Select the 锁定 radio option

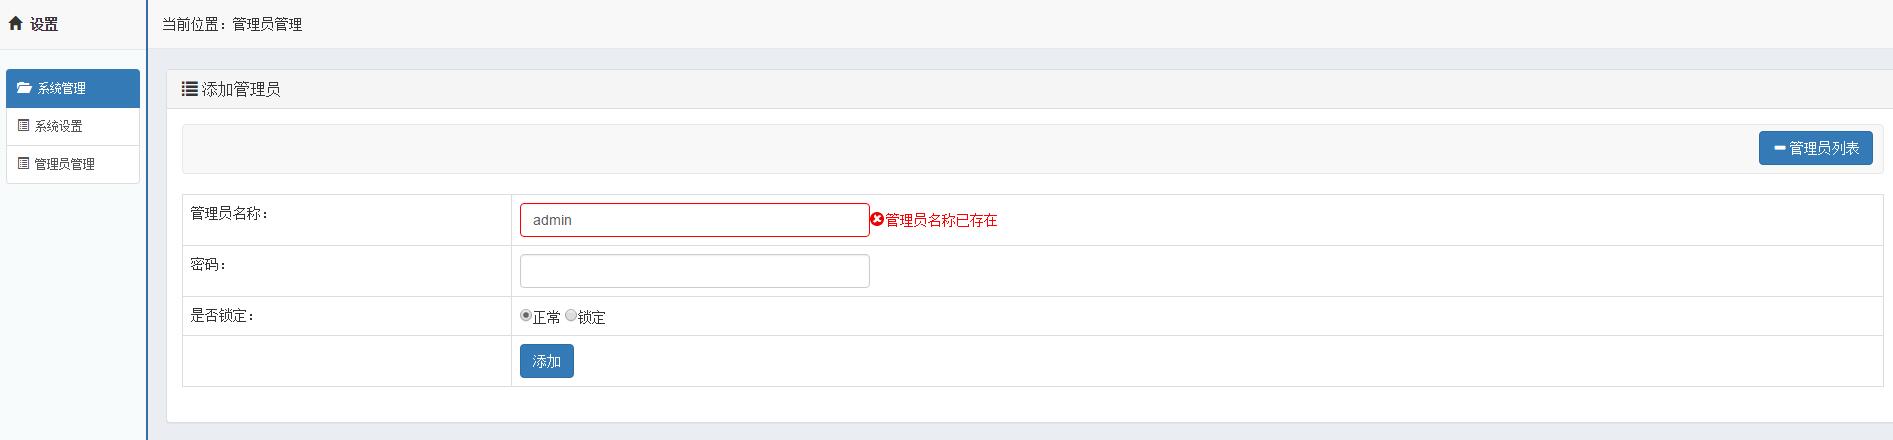(x=571, y=316)
